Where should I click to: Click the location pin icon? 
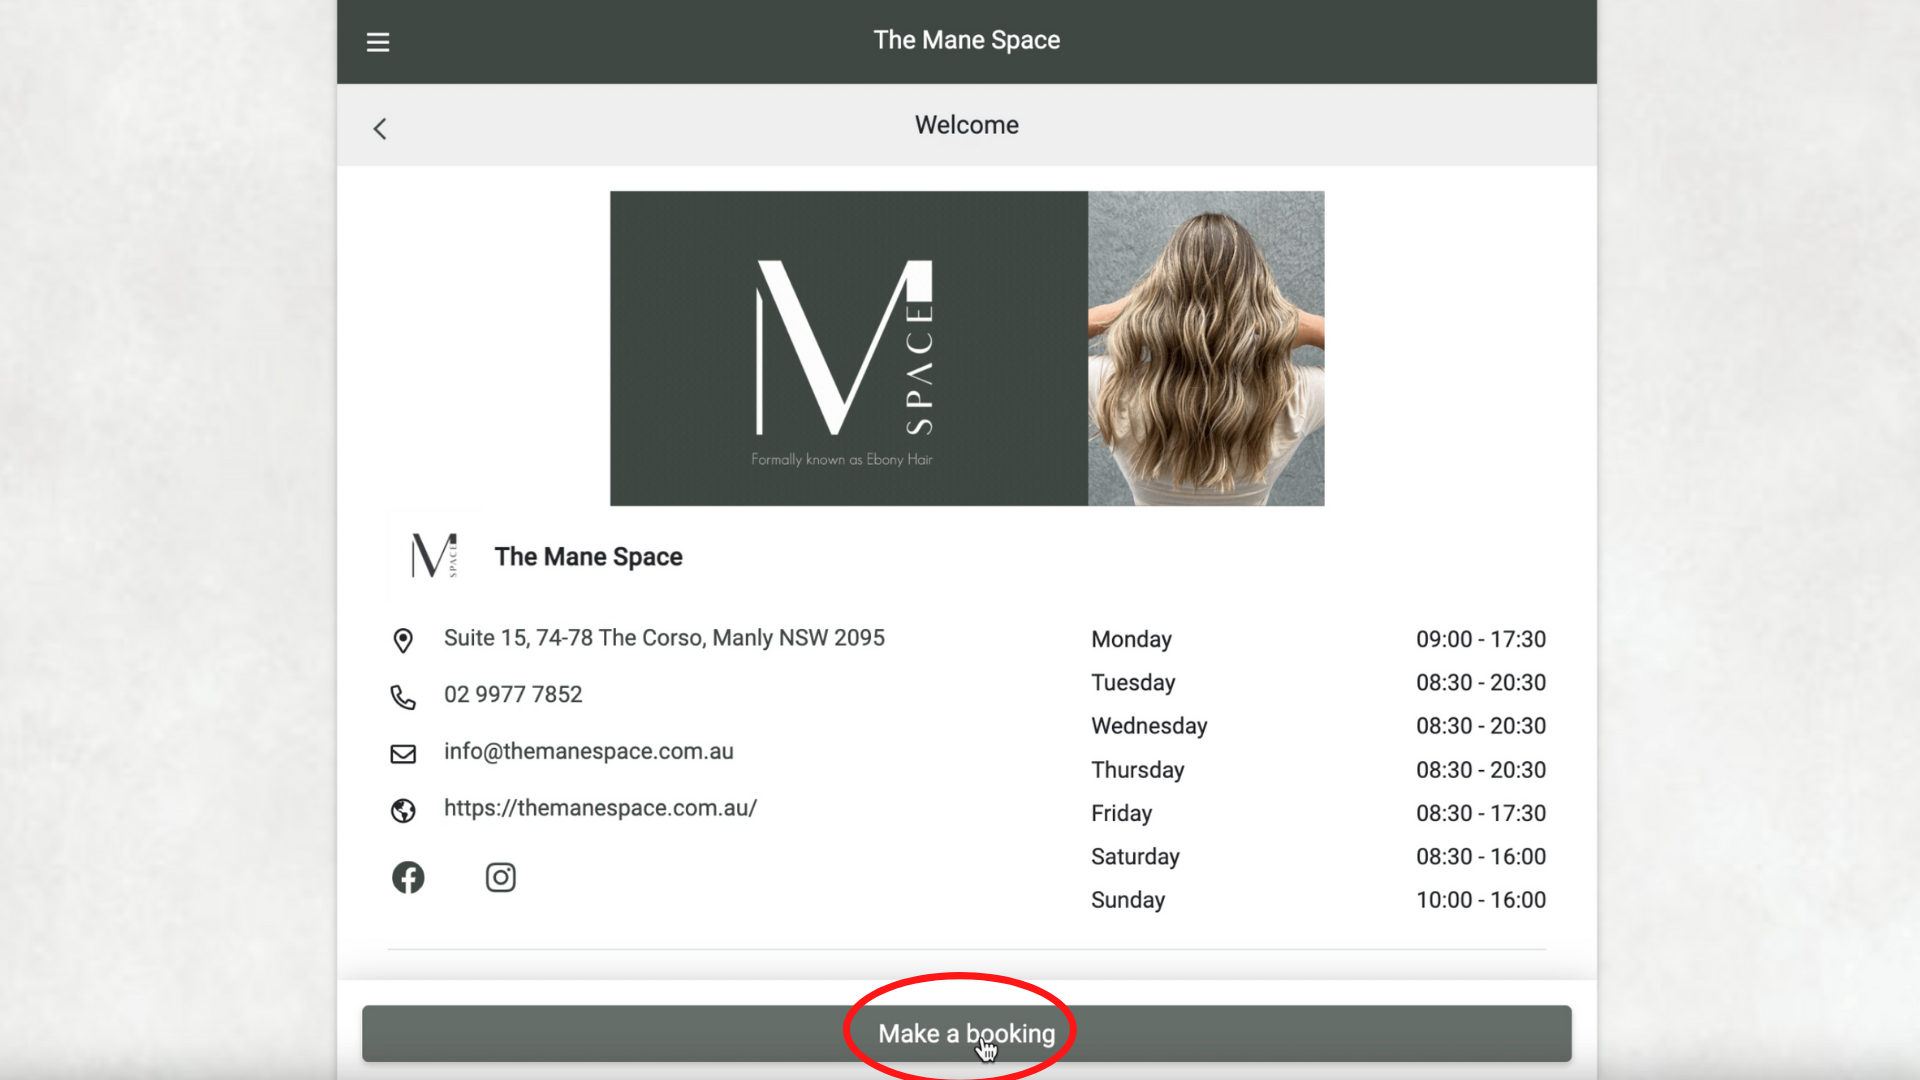[x=403, y=640]
